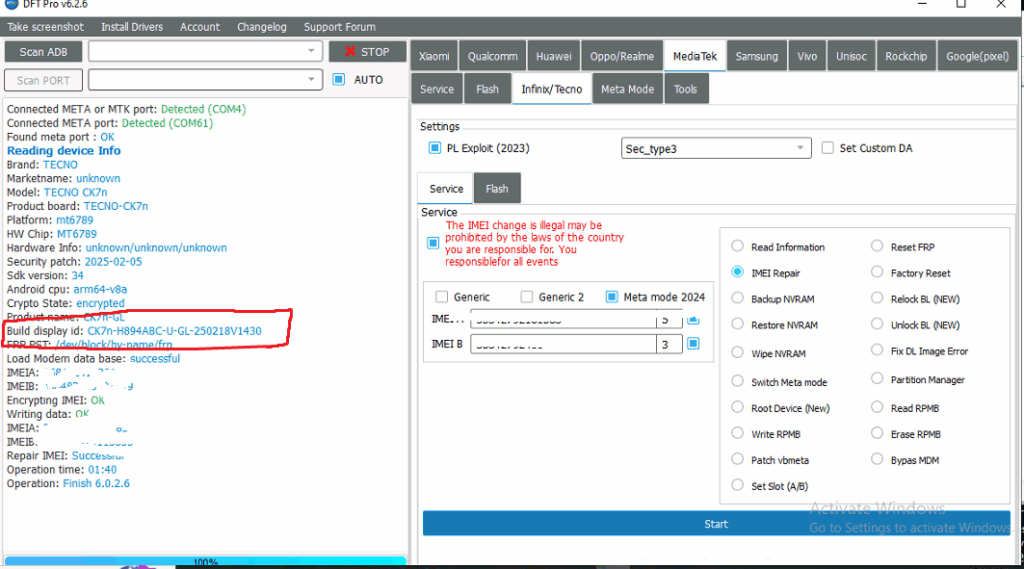Screen dimensions: 1024x569
Task: Expand the dropdown next to Scan ADB
Action: click(x=311, y=51)
